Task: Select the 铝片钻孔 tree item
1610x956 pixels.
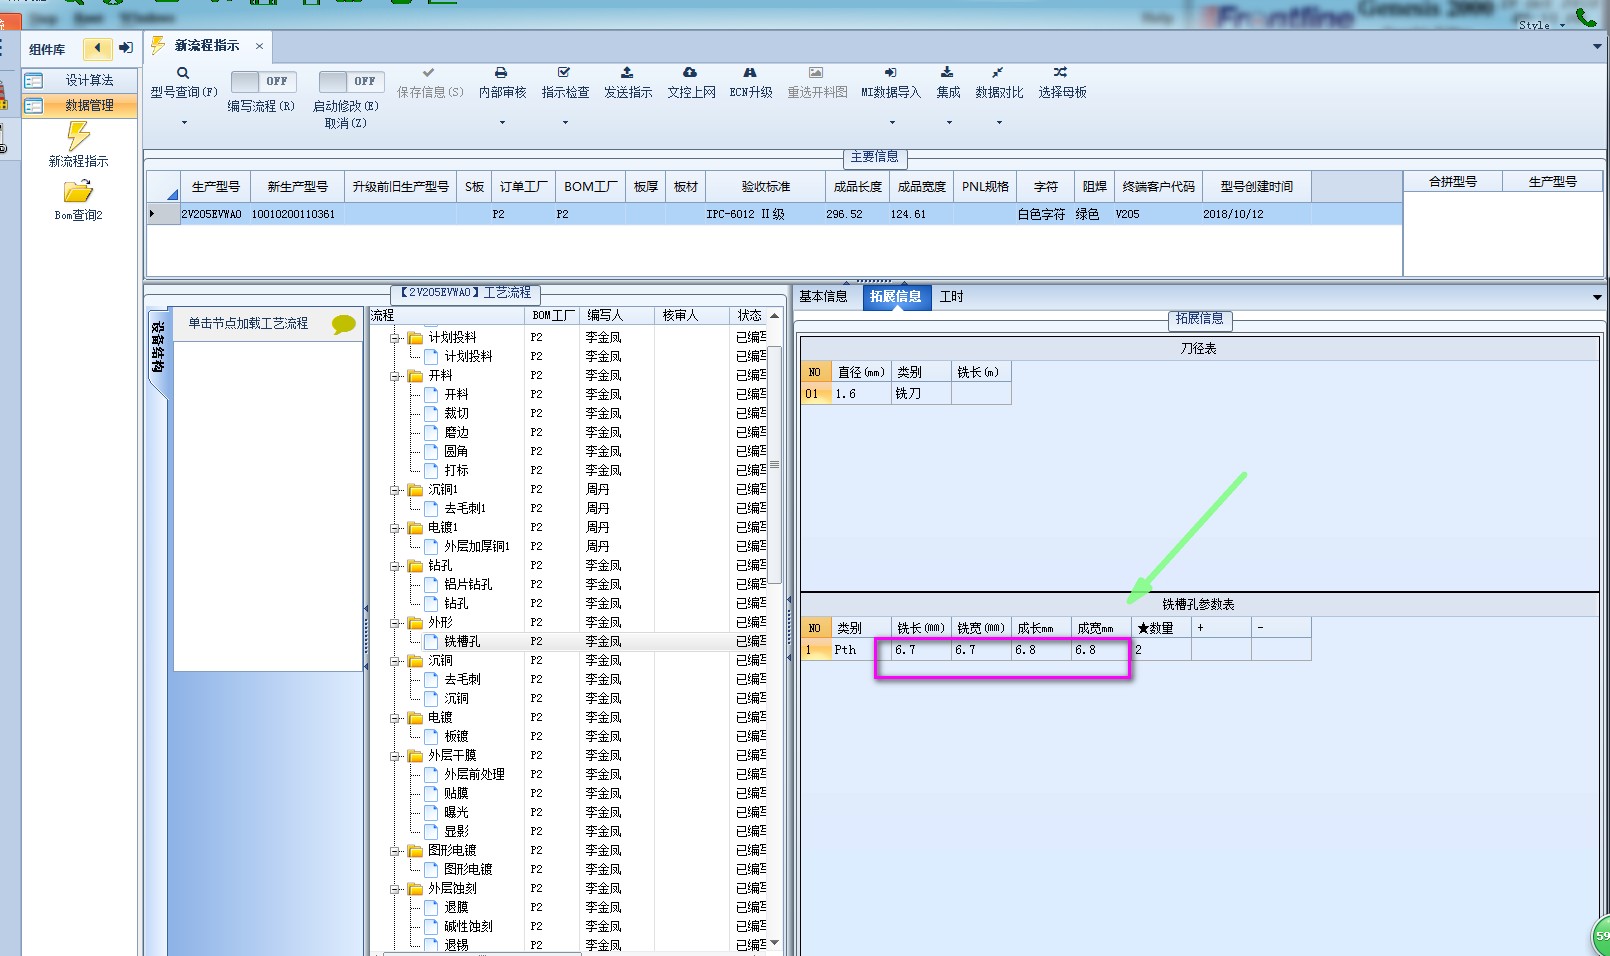Action: click(468, 584)
